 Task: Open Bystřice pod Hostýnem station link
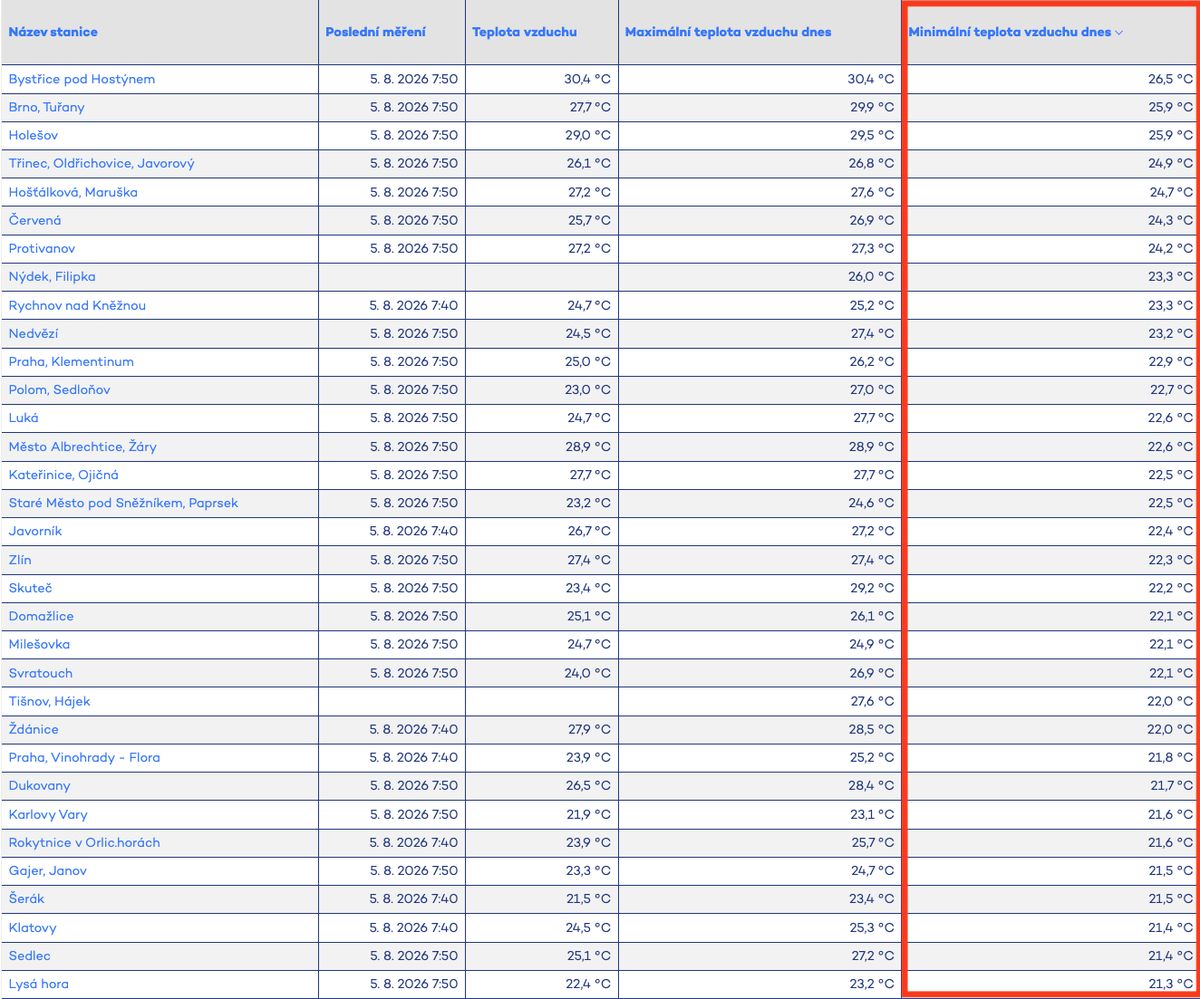(x=82, y=79)
